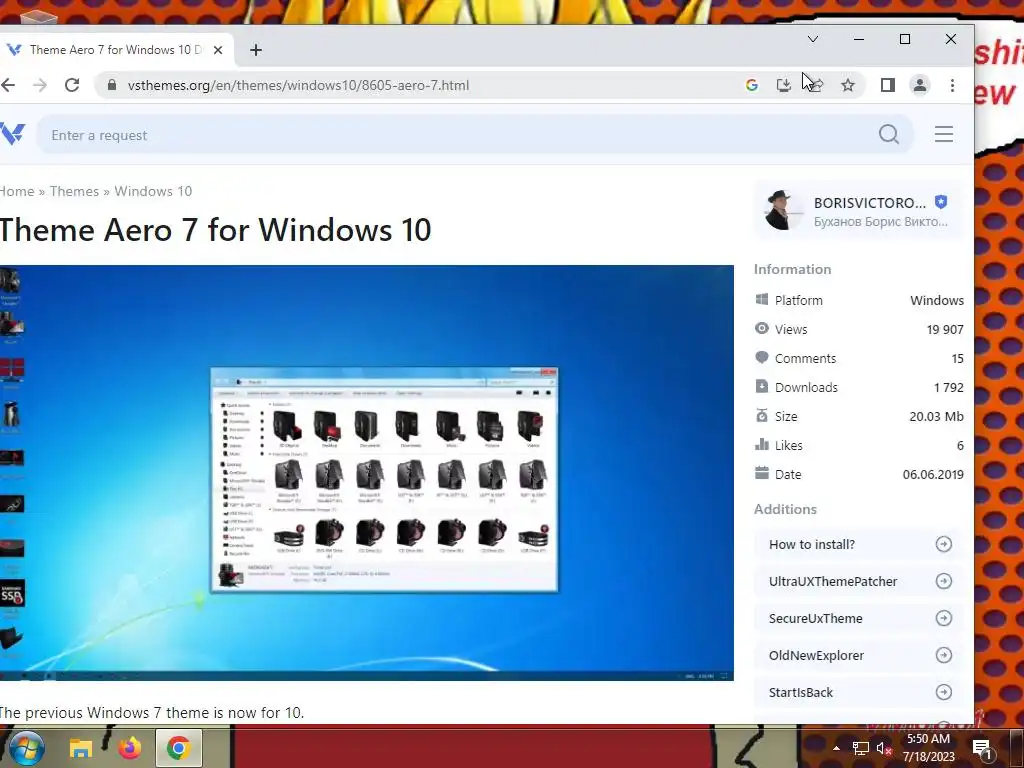Click the muted volume tray icon
The image size is (1024, 768).
tap(884, 748)
